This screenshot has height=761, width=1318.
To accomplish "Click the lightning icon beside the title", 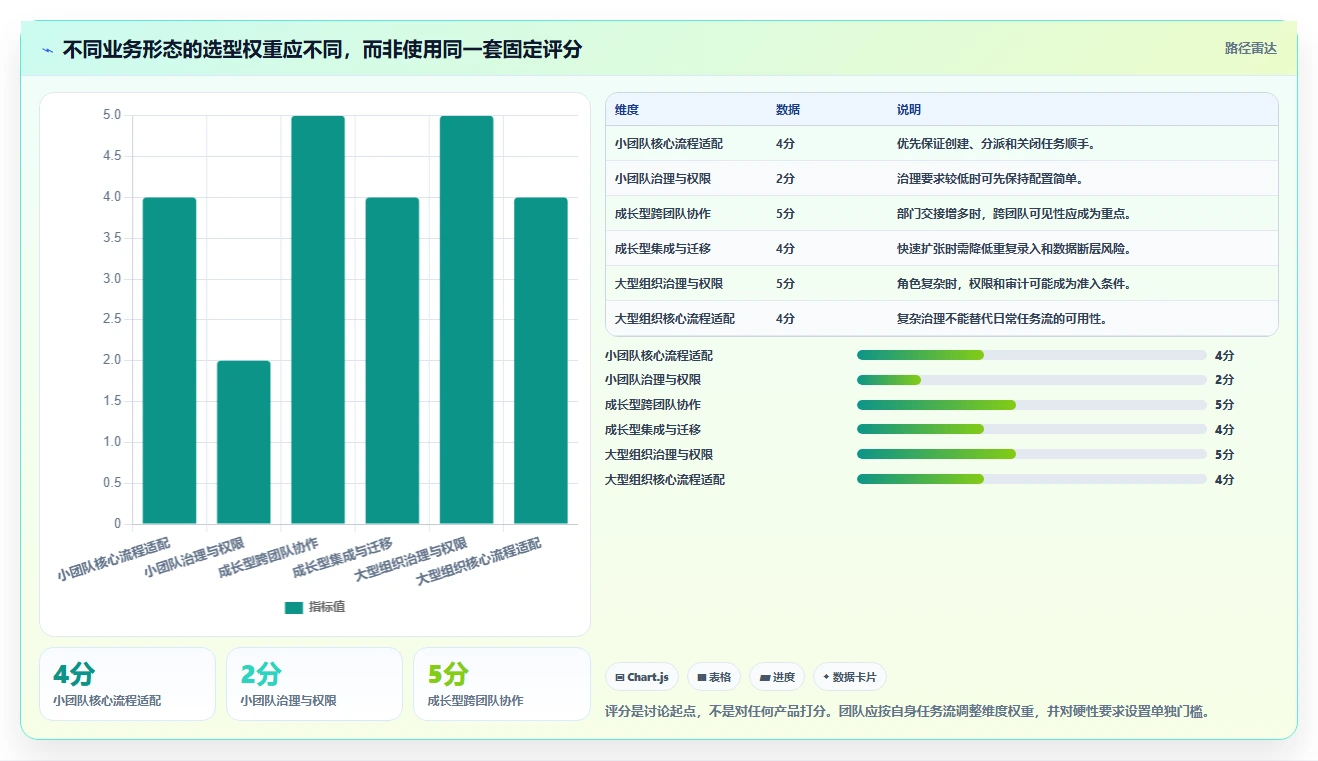I will coord(48,50).
